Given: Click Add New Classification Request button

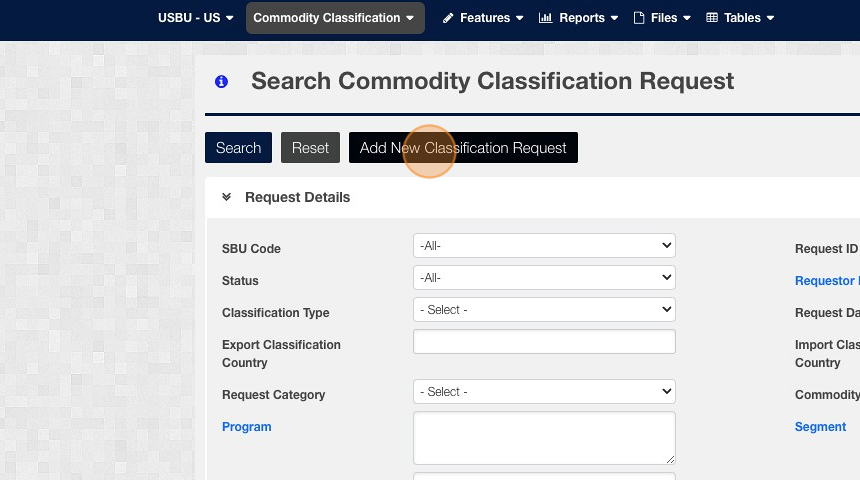Looking at the screenshot, I should pos(463,148).
